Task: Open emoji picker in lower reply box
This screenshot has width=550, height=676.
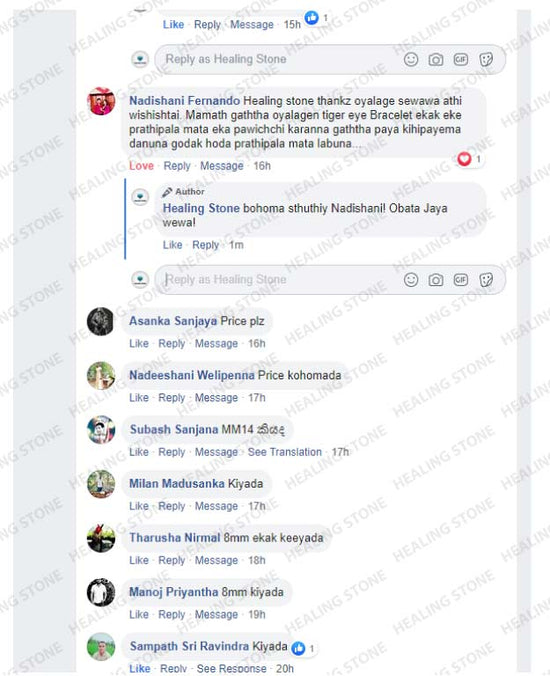Action: 411,280
